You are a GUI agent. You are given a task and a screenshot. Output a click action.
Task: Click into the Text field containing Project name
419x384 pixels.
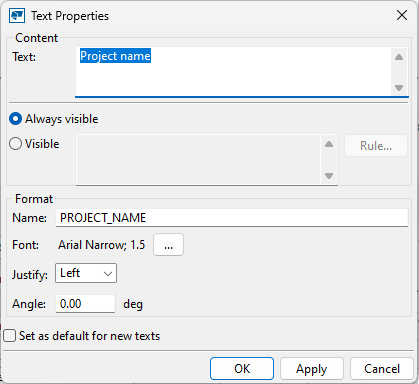(x=233, y=72)
